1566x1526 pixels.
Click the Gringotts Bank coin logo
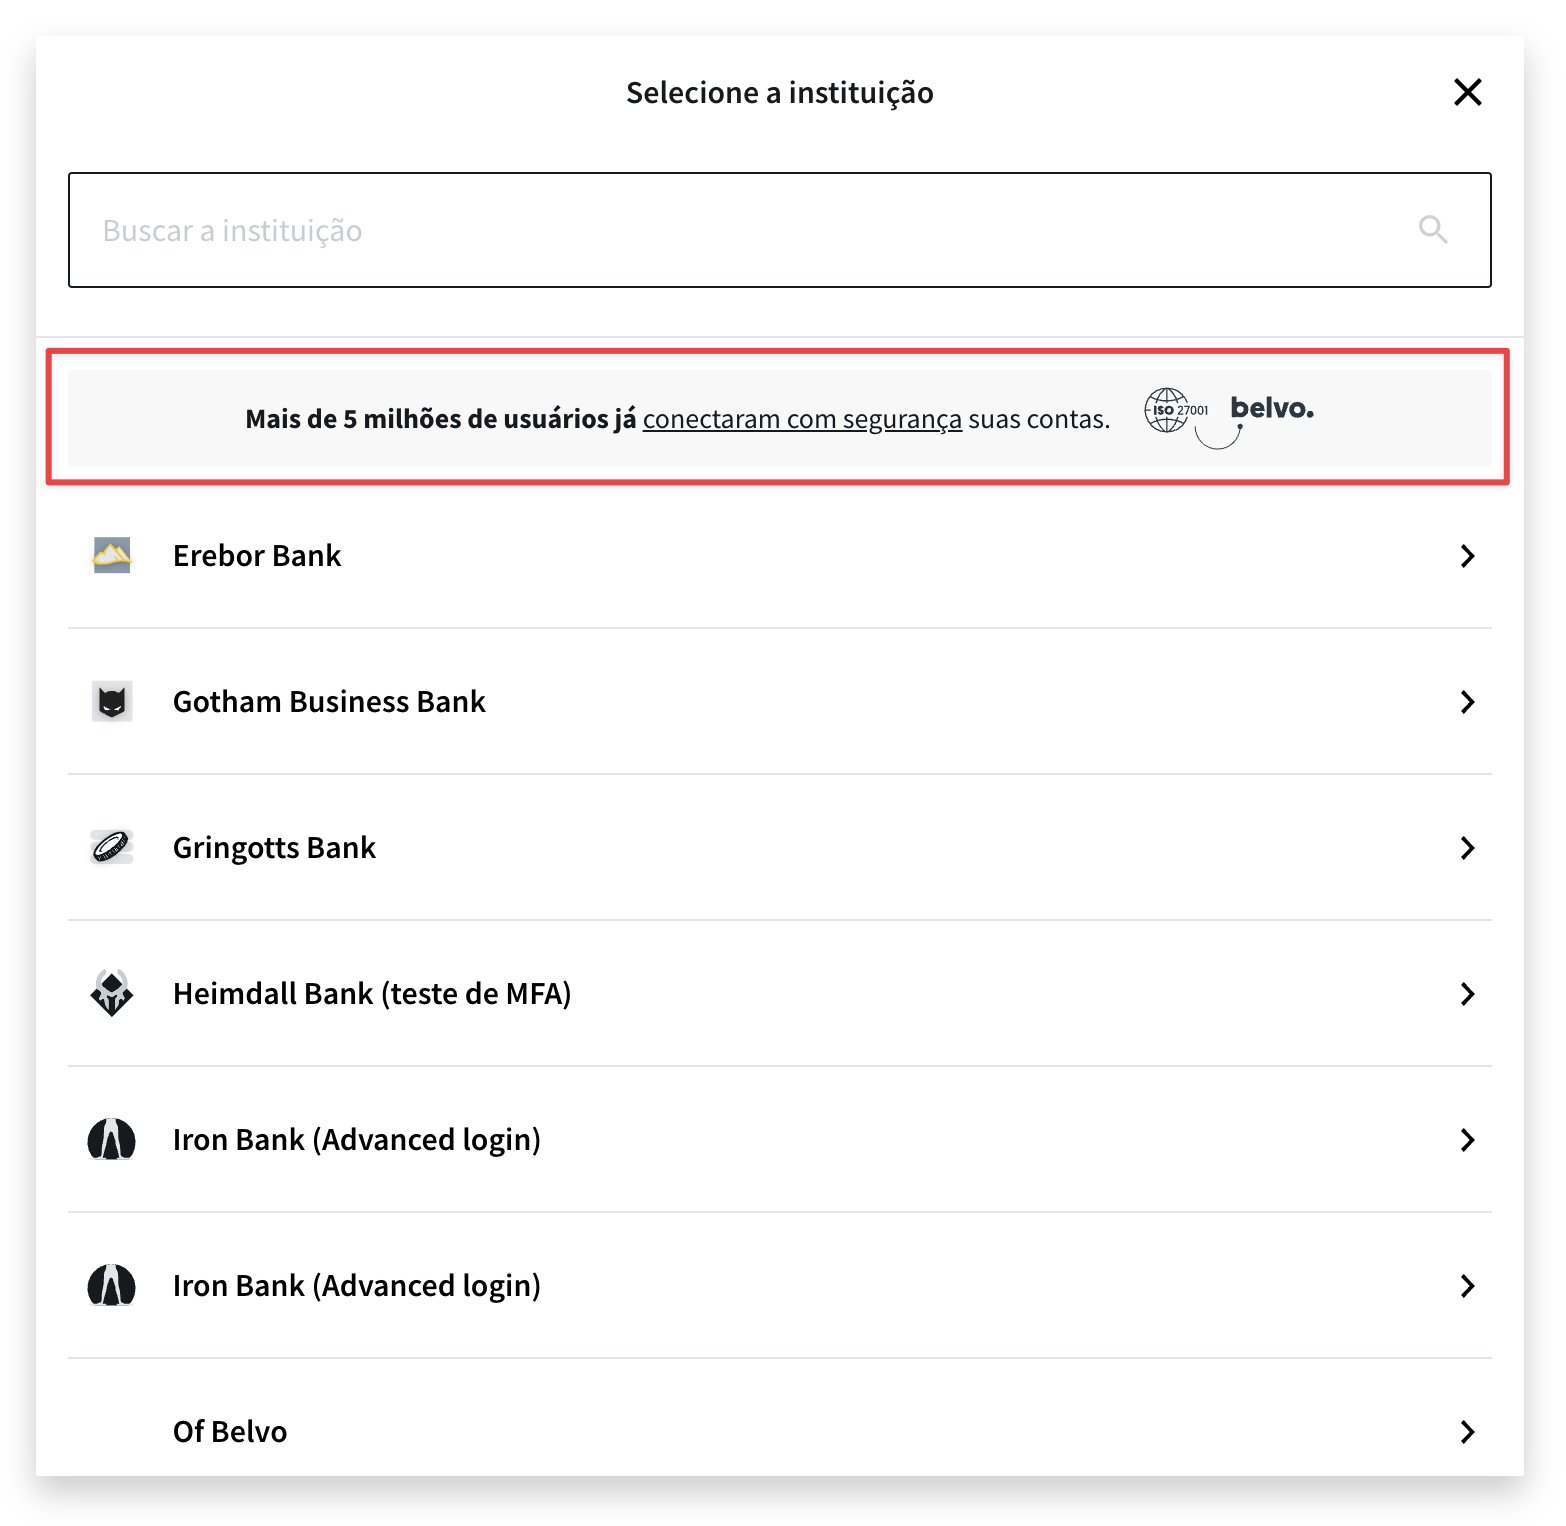[112, 847]
